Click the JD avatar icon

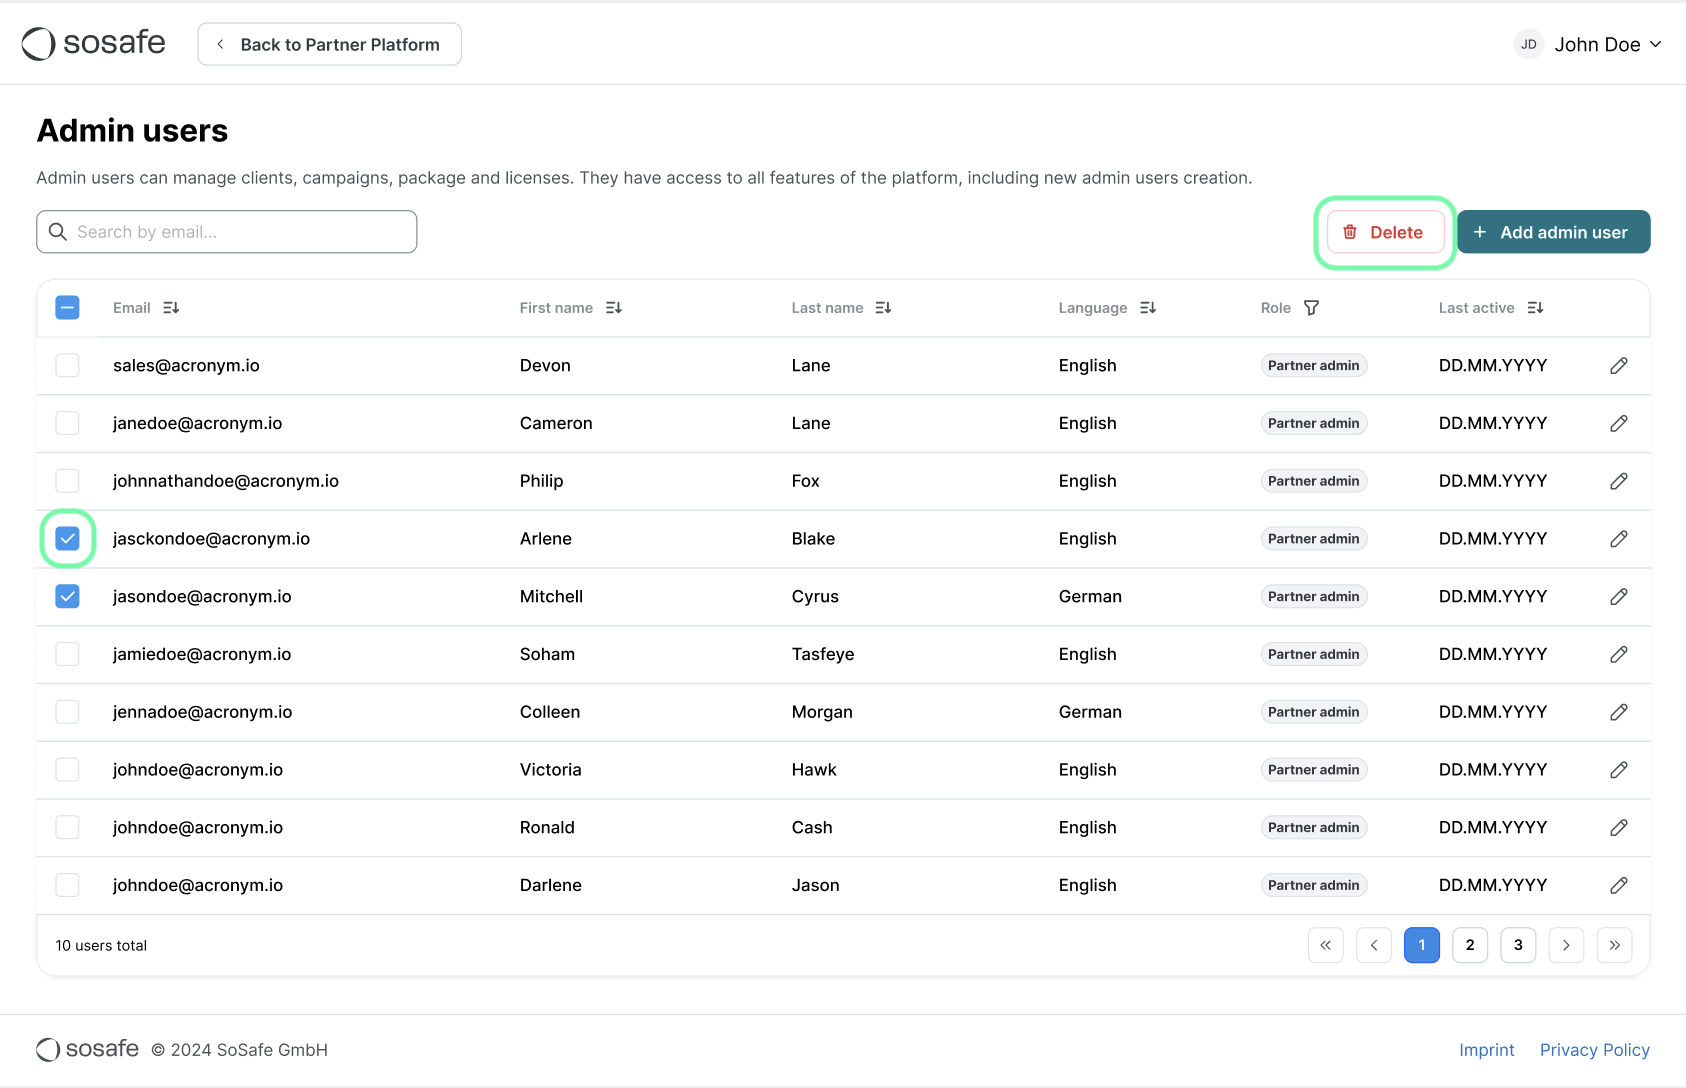point(1529,44)
